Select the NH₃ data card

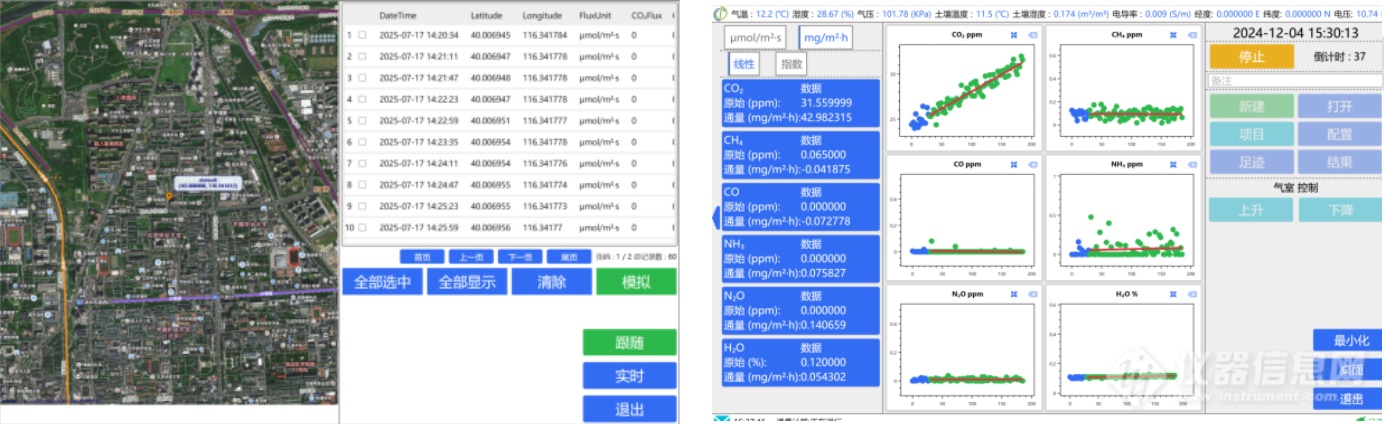tap(800, 259)
